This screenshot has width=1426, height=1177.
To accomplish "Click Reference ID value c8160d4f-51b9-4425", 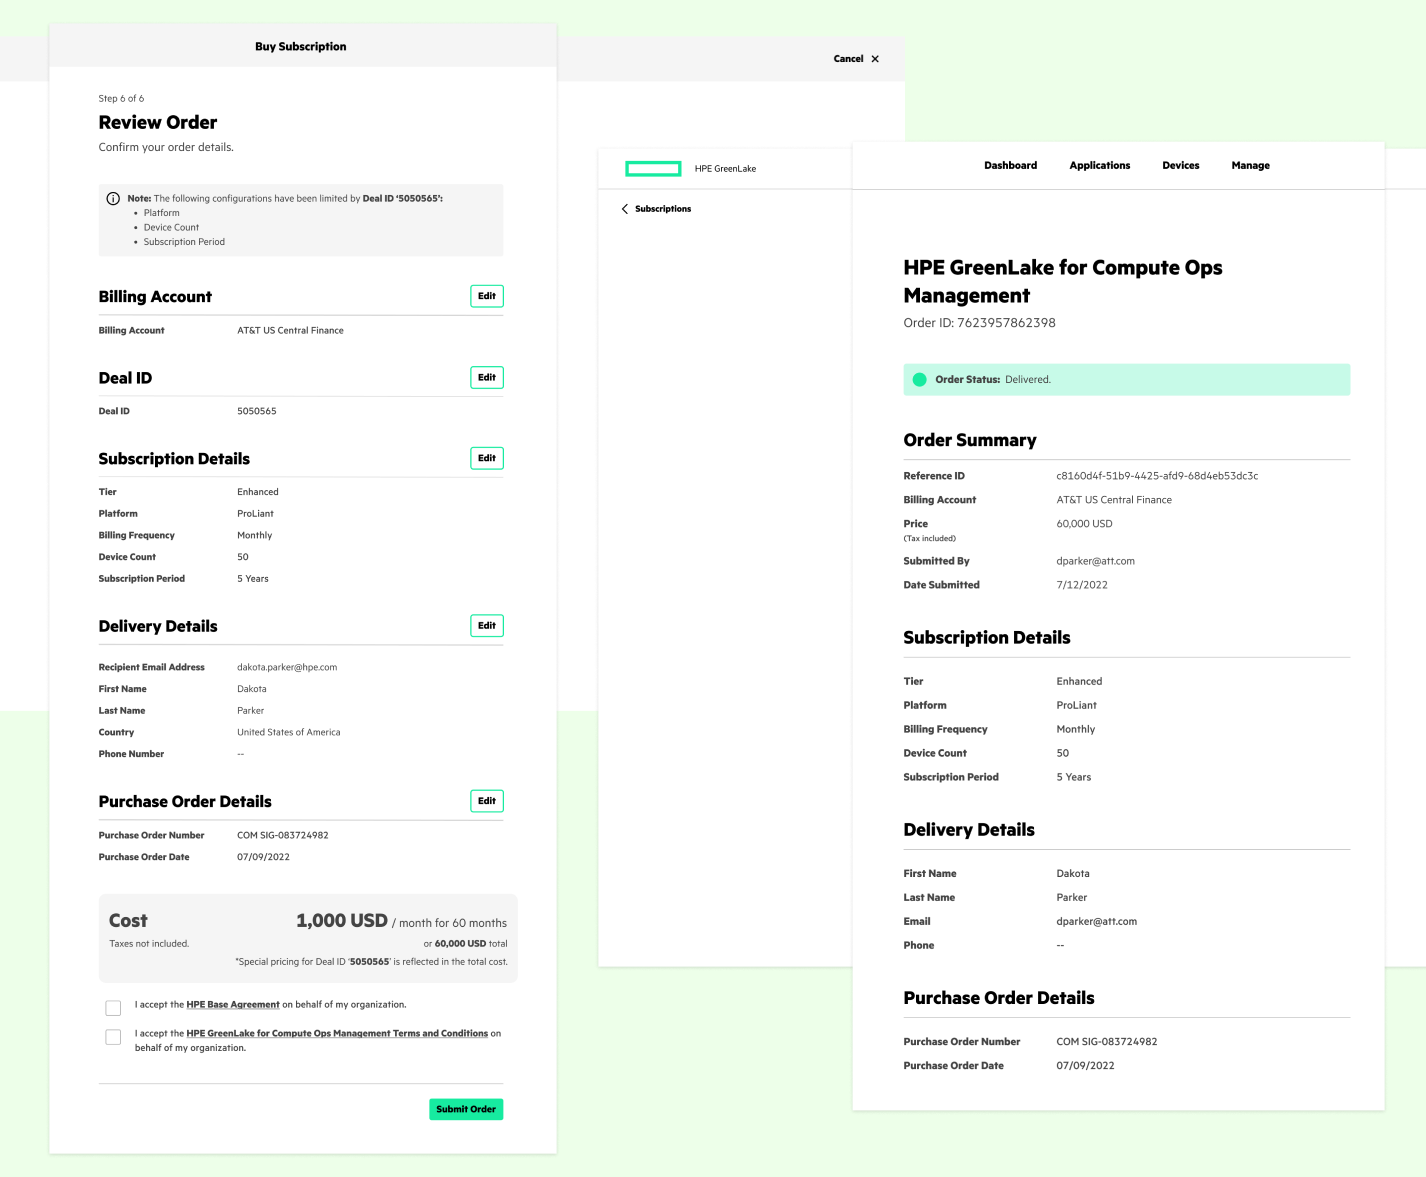I will click(1157, 476).
